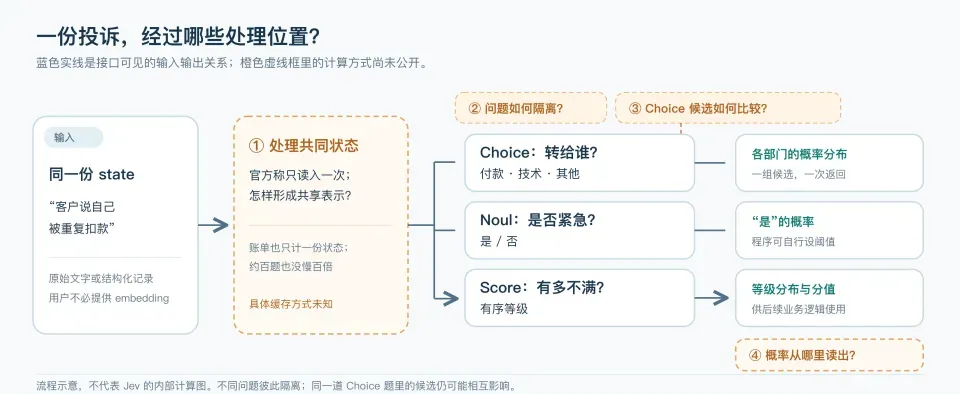Click the title 一份投诉,经过哪些处理位置?
960x394 pixels.
click(x=178, y=36)
